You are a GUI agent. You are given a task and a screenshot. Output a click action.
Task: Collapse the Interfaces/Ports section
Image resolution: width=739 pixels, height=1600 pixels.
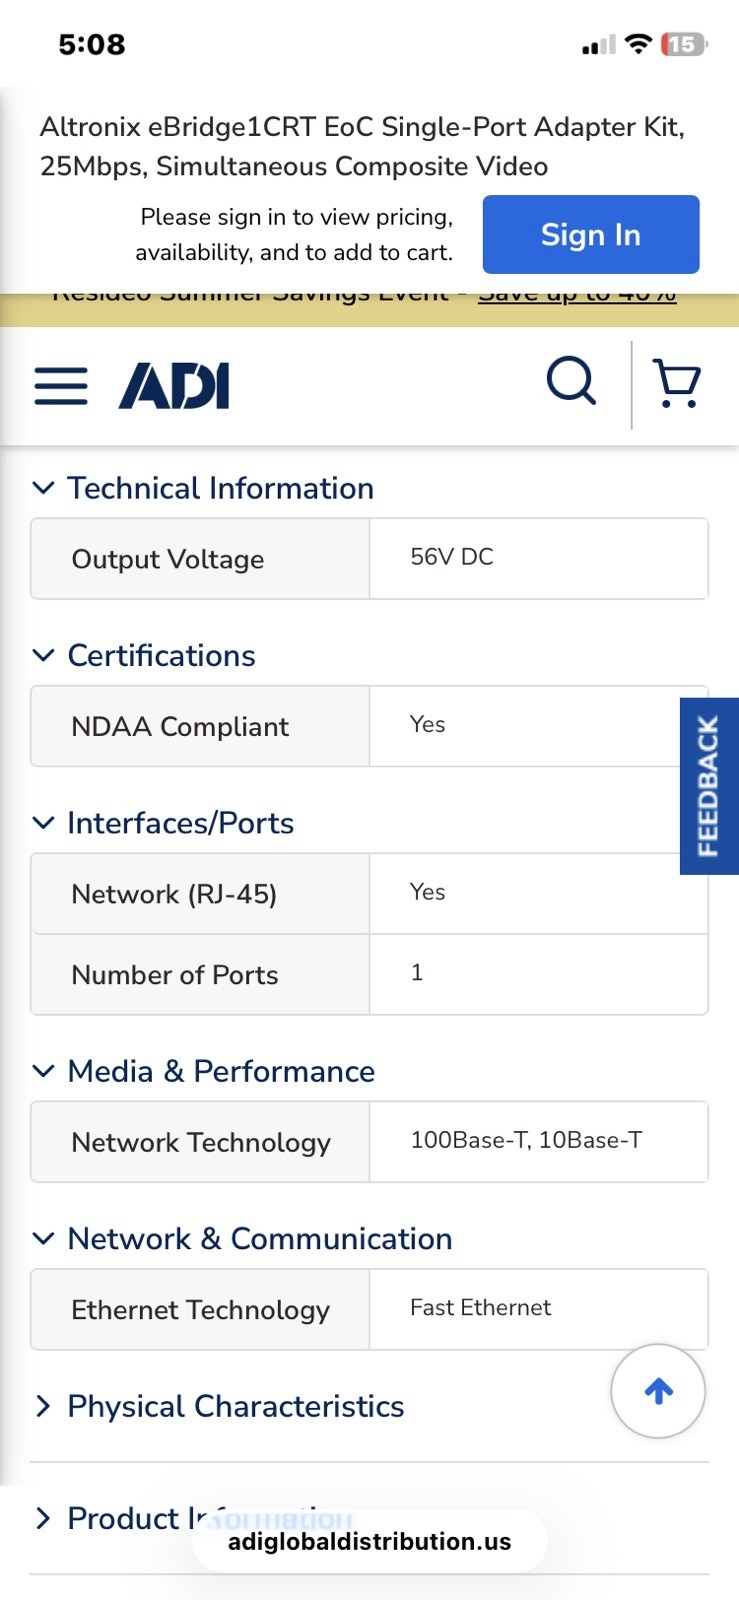163,823
